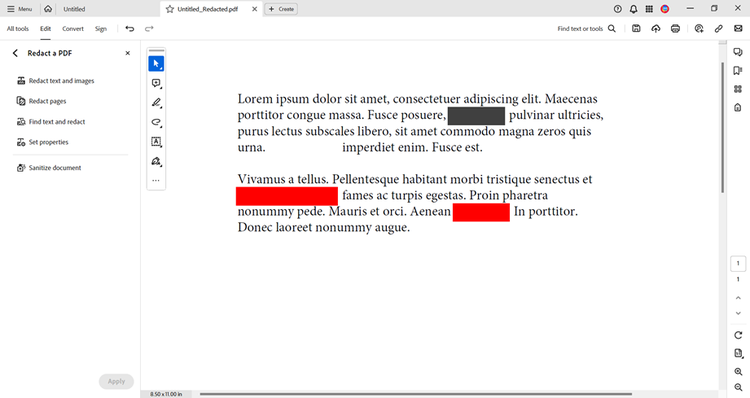This screenshot has width=750, height=398.
Task: Go to previous page arrow
Action: [738, 298]
